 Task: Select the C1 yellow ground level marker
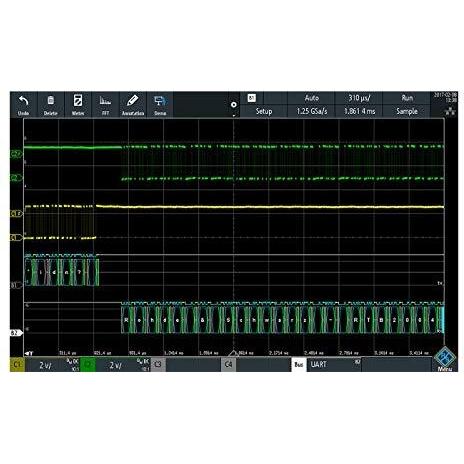pos(17,238)
